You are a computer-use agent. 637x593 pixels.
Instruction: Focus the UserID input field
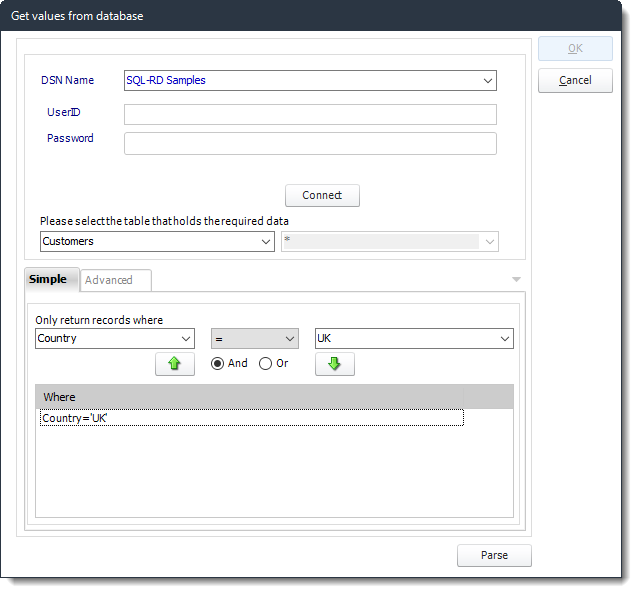point(310,115)
